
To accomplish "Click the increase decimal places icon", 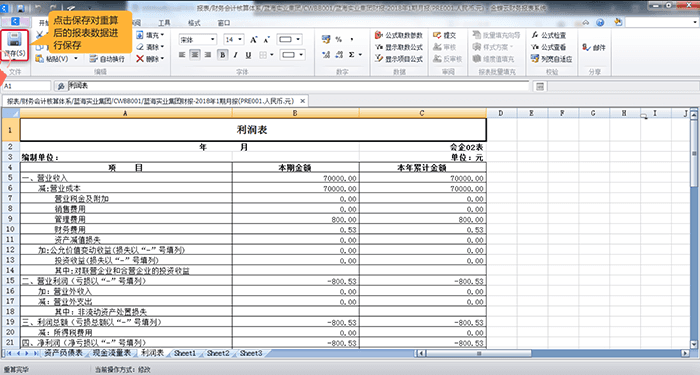I will point(326,54).
